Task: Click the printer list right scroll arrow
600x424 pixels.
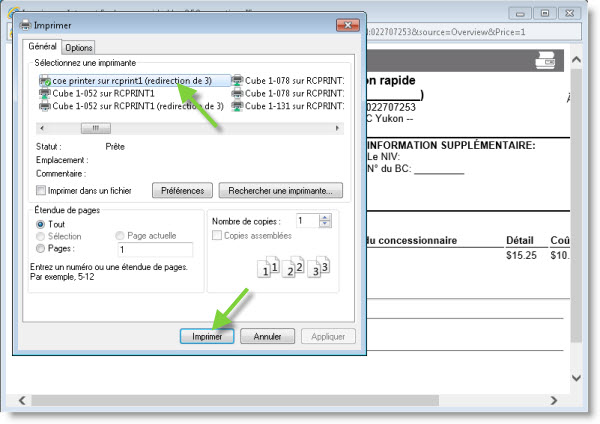Action: coord(337,128)
